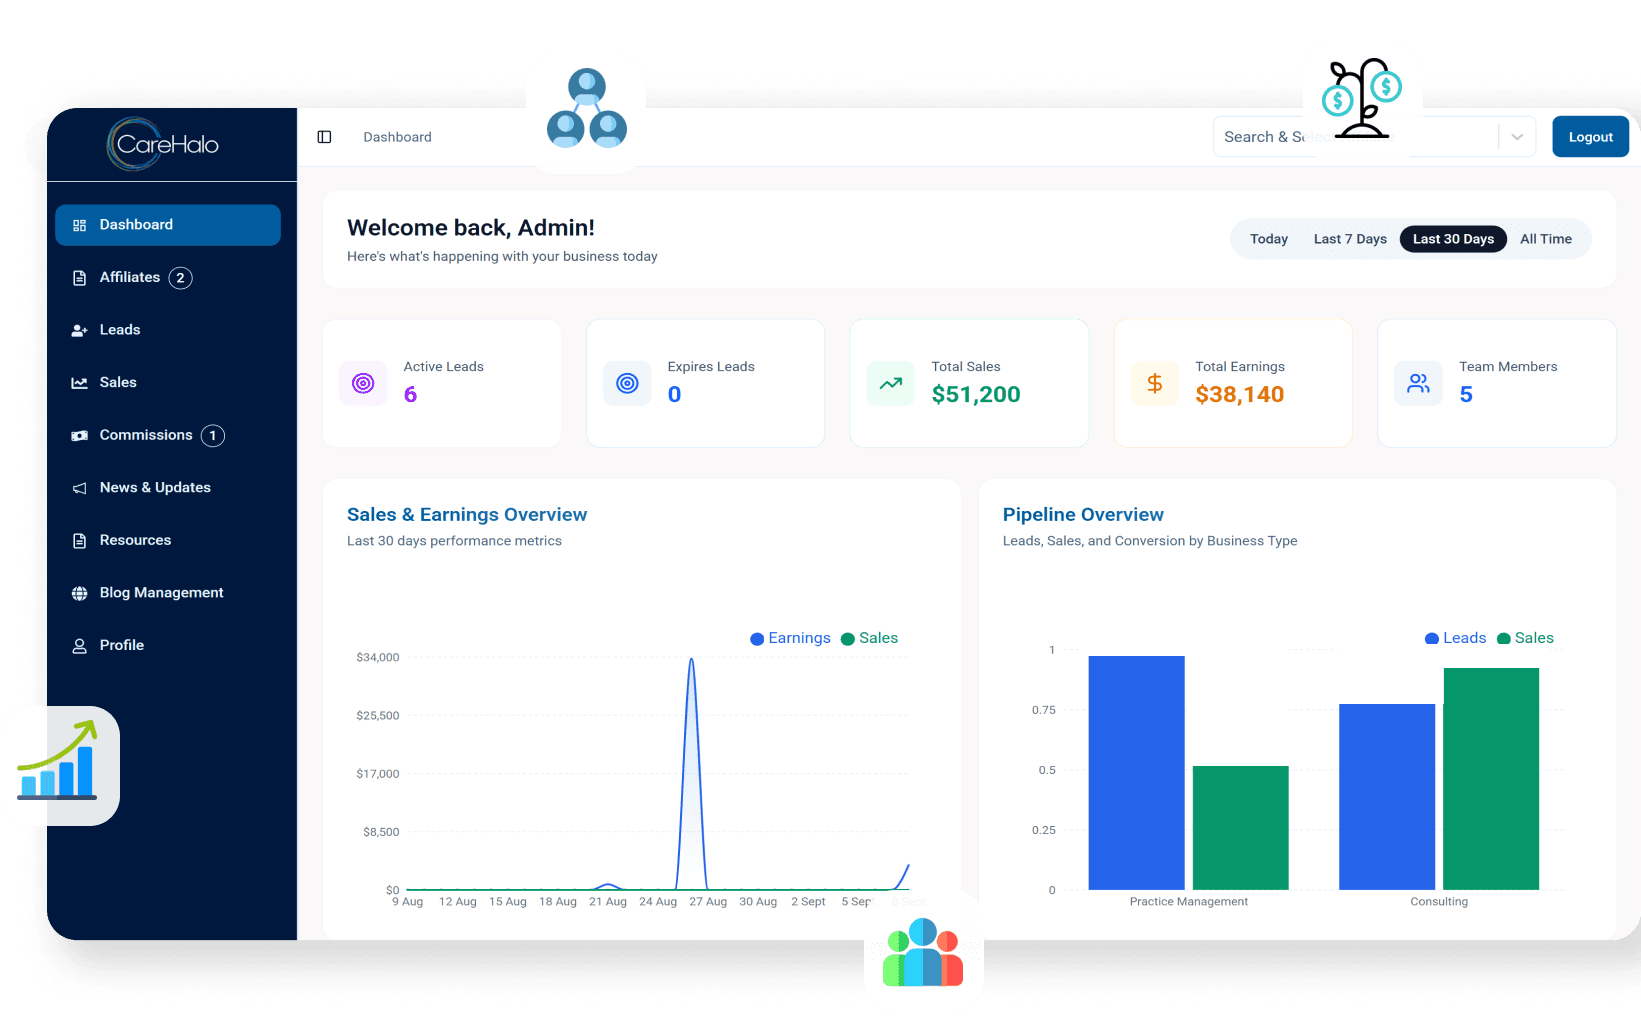Toggle the sidebar collapse icon

pyautogui.click(x=324, y=137)
